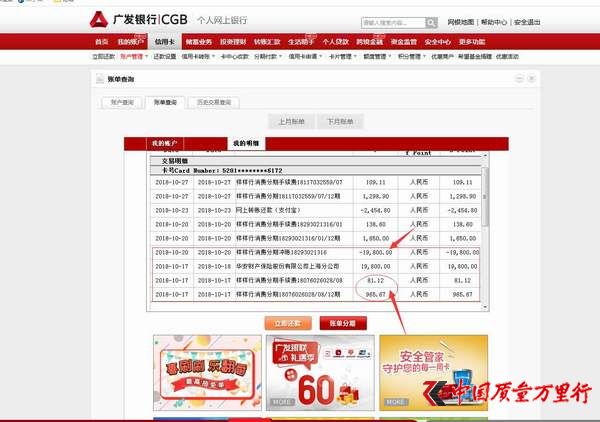This screenshot has height=422, width=600.
Task: Click 网上转账还款（支付宝） transaction description
Action: point(268,210)
